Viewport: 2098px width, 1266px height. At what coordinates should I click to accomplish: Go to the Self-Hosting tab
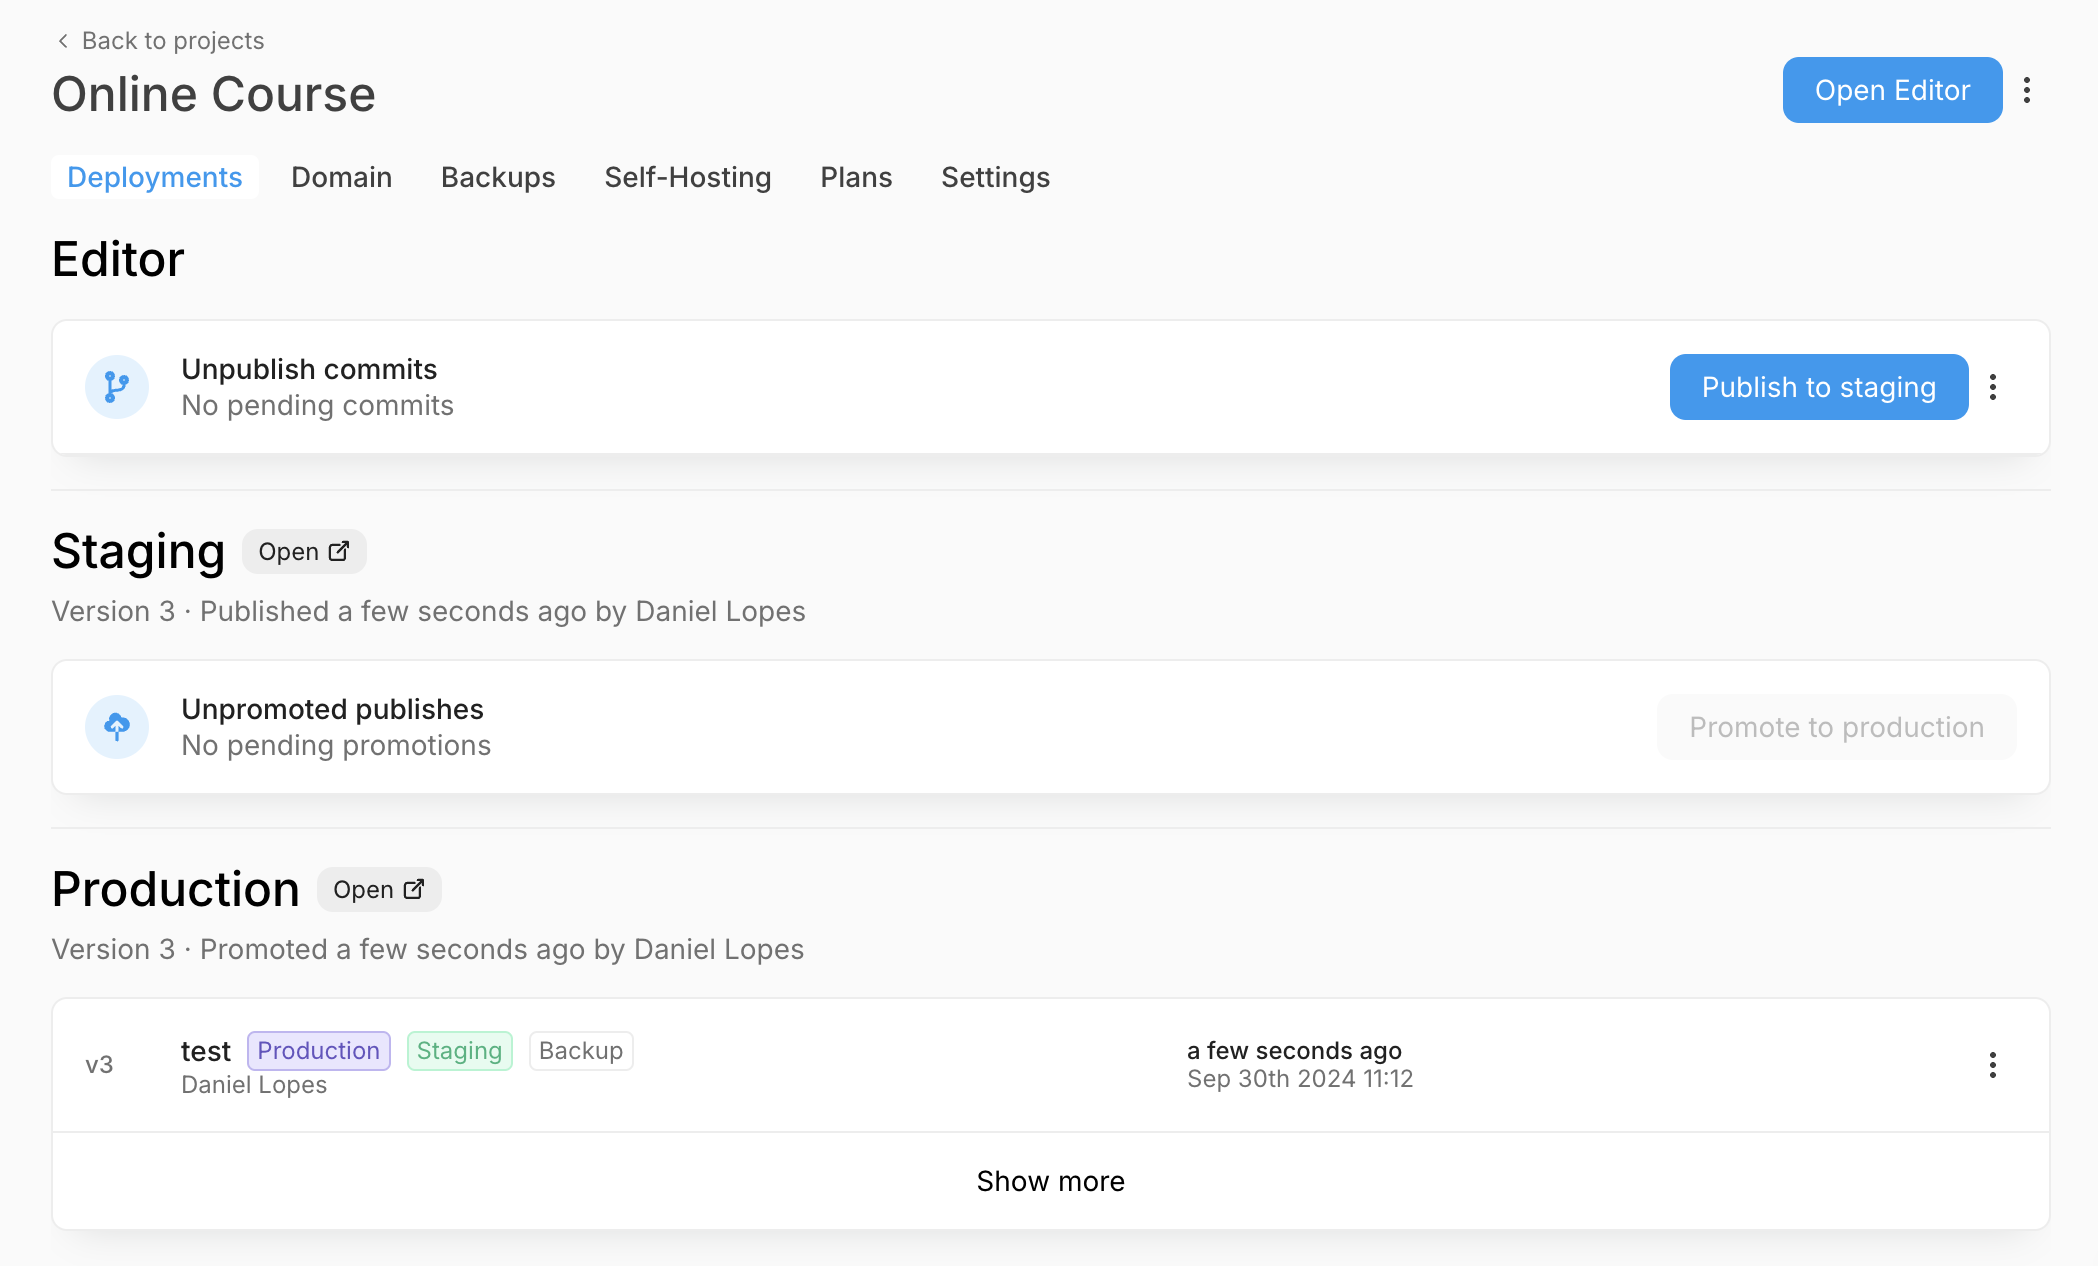687,177
